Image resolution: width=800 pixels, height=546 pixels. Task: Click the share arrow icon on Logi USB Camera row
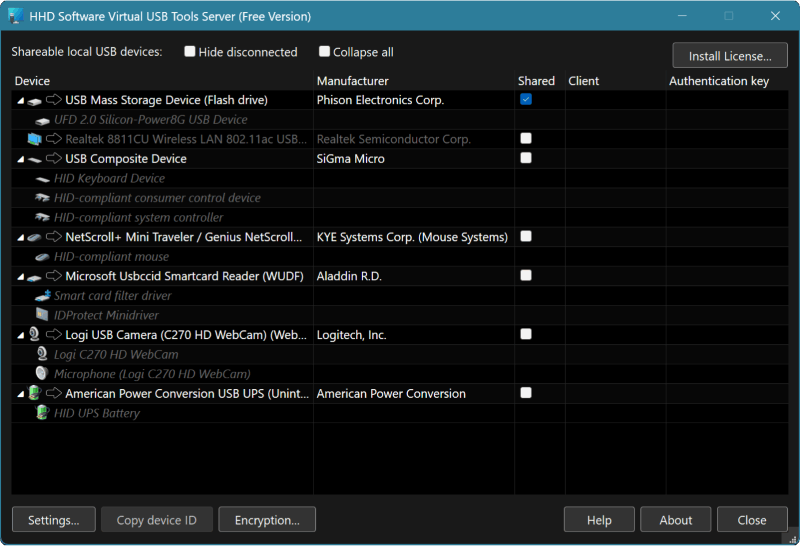pyautogui.click(x=54, y=335)
